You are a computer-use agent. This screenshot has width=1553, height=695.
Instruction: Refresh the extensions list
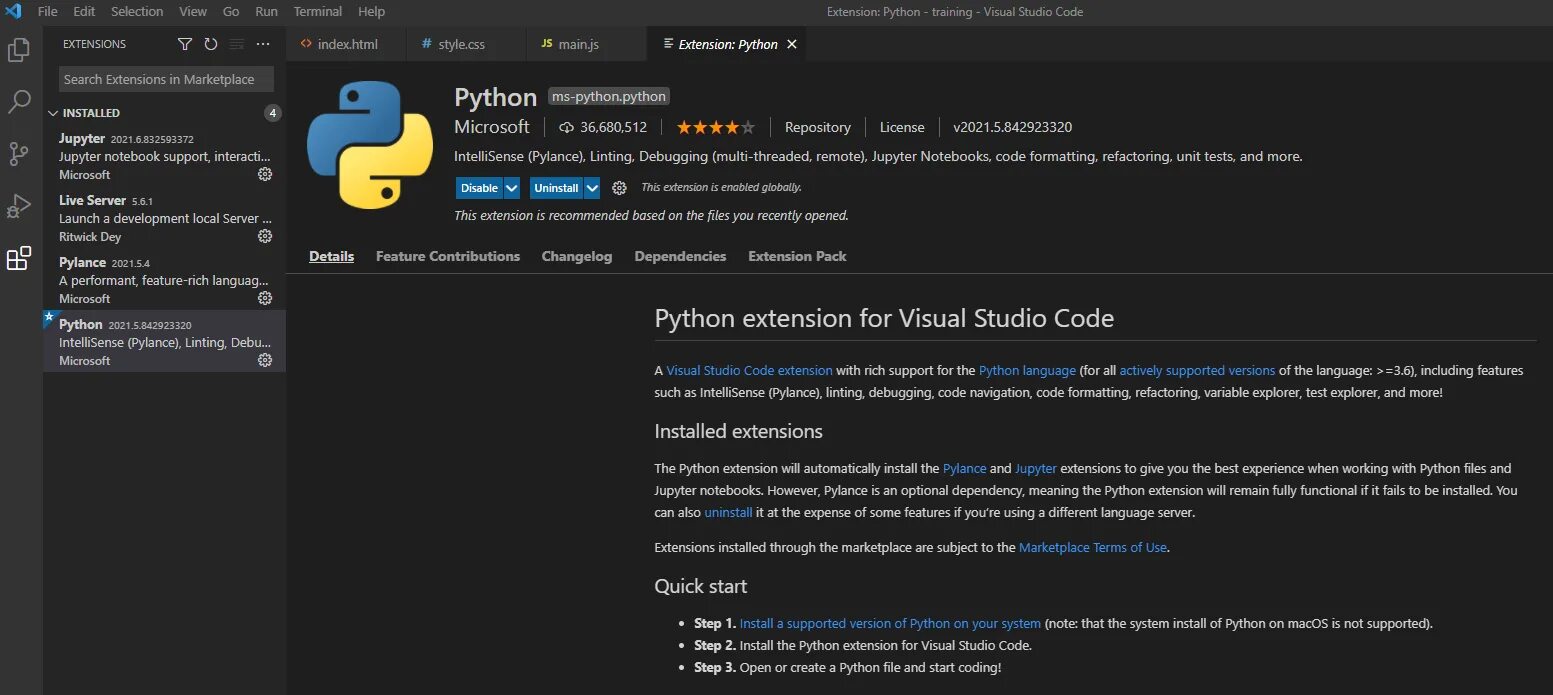pos(210,44)
